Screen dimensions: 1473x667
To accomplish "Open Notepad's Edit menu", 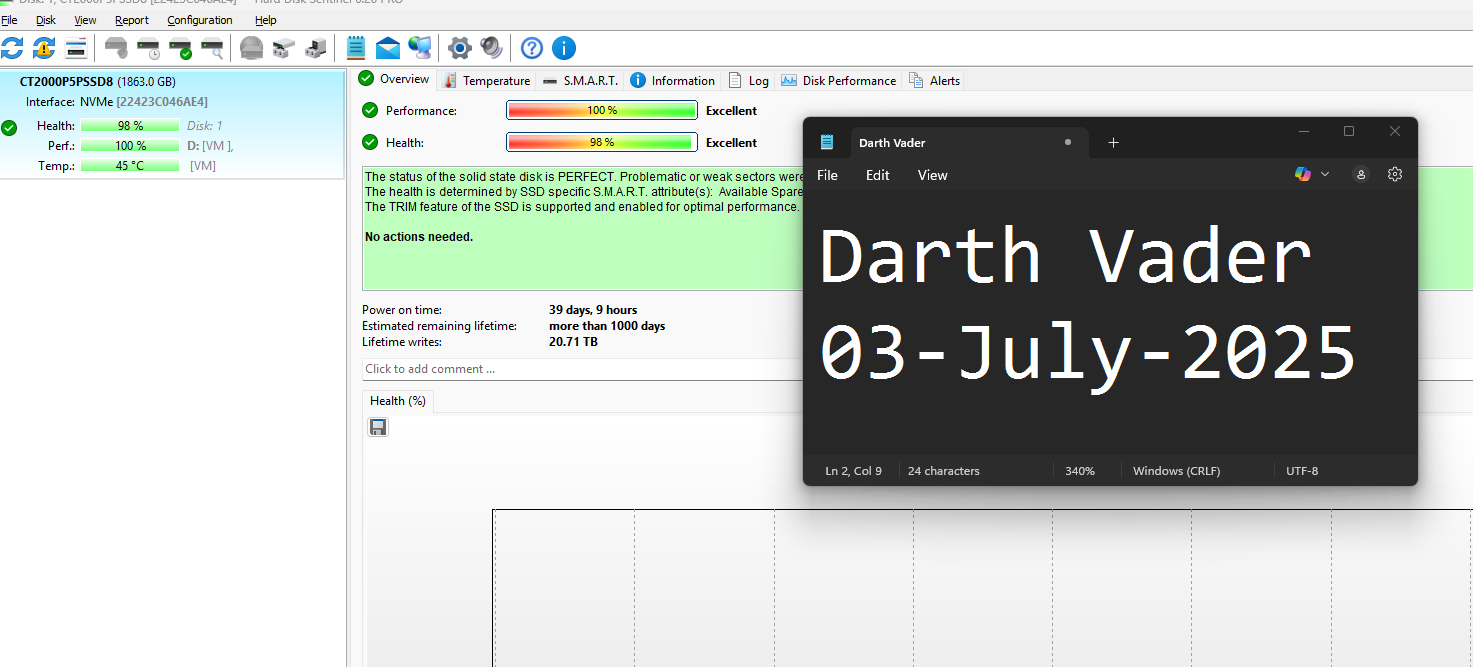I will pyautogui.click(x=877, y=175).
